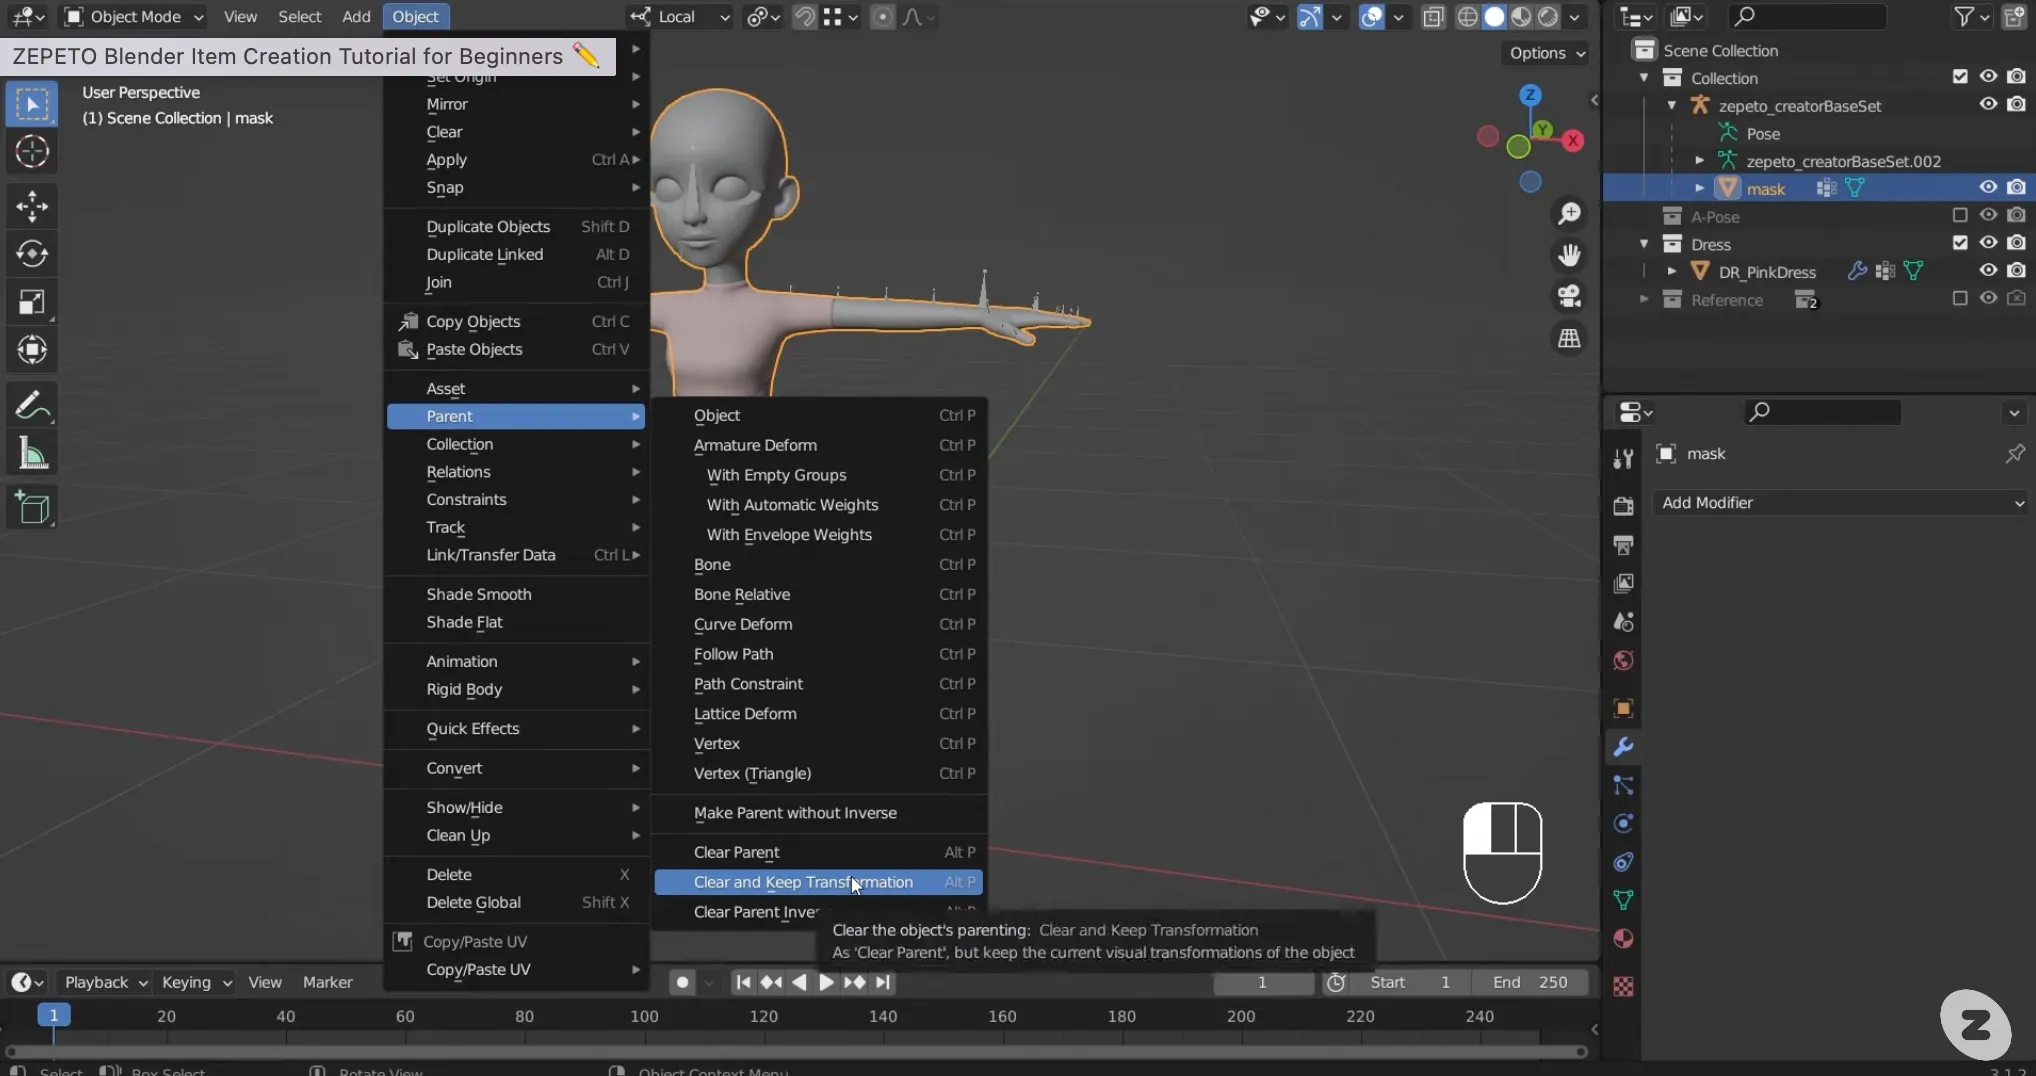Screen dimensions: 2036x1076
Task: Open the Options dropdown in viewport
Action: 1546,53
